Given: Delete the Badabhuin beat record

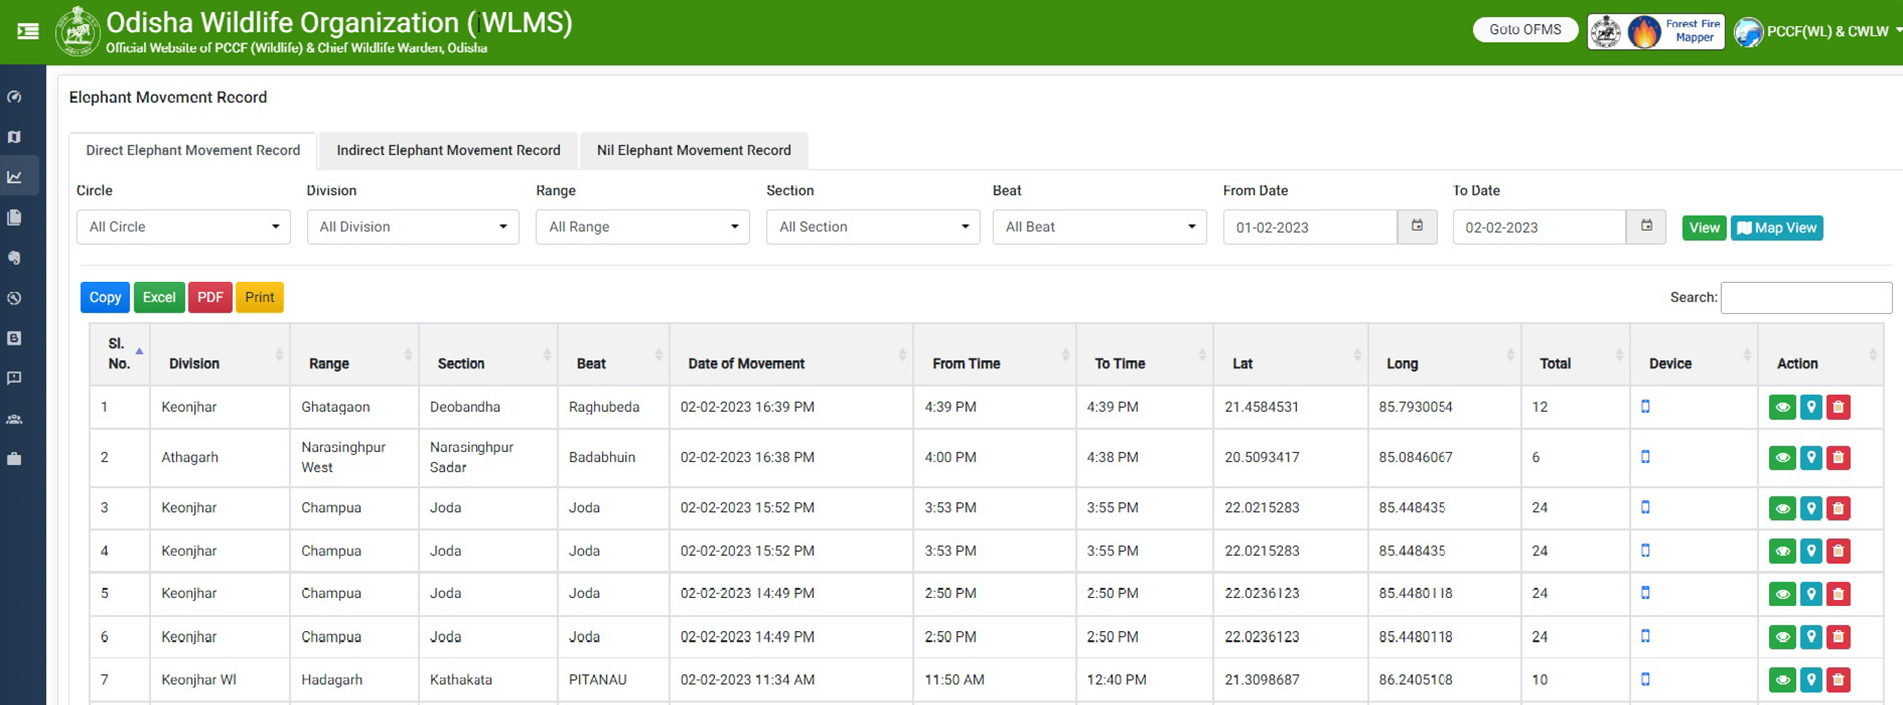Looking at the screenshot, I should (x=1838, y=458).
